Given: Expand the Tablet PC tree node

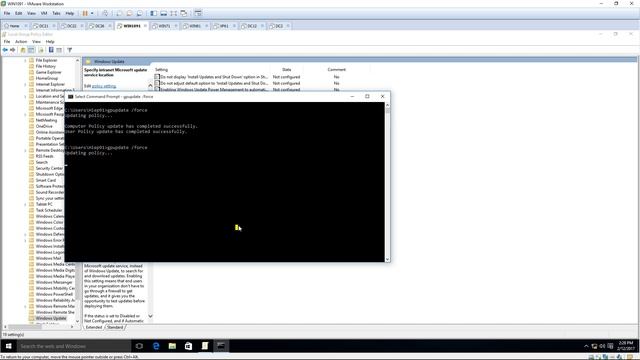Looking at the screenshot, I should pyautogui.click(x=25, y=204).
